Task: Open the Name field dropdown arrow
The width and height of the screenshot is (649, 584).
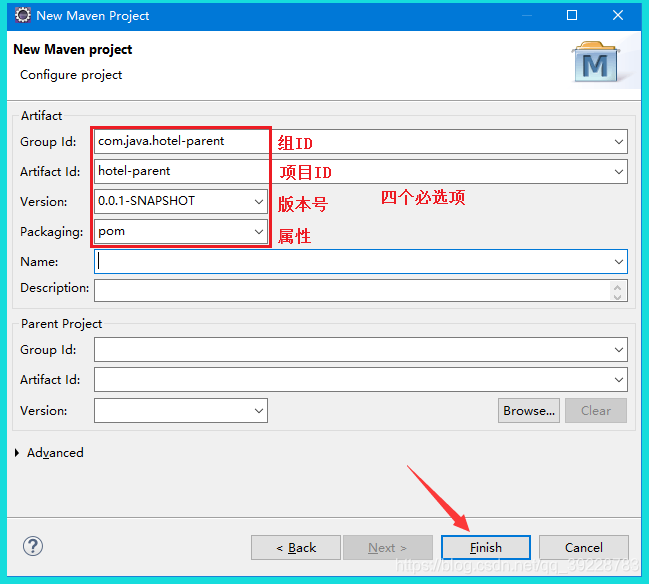Action: (x=619, y=262)
